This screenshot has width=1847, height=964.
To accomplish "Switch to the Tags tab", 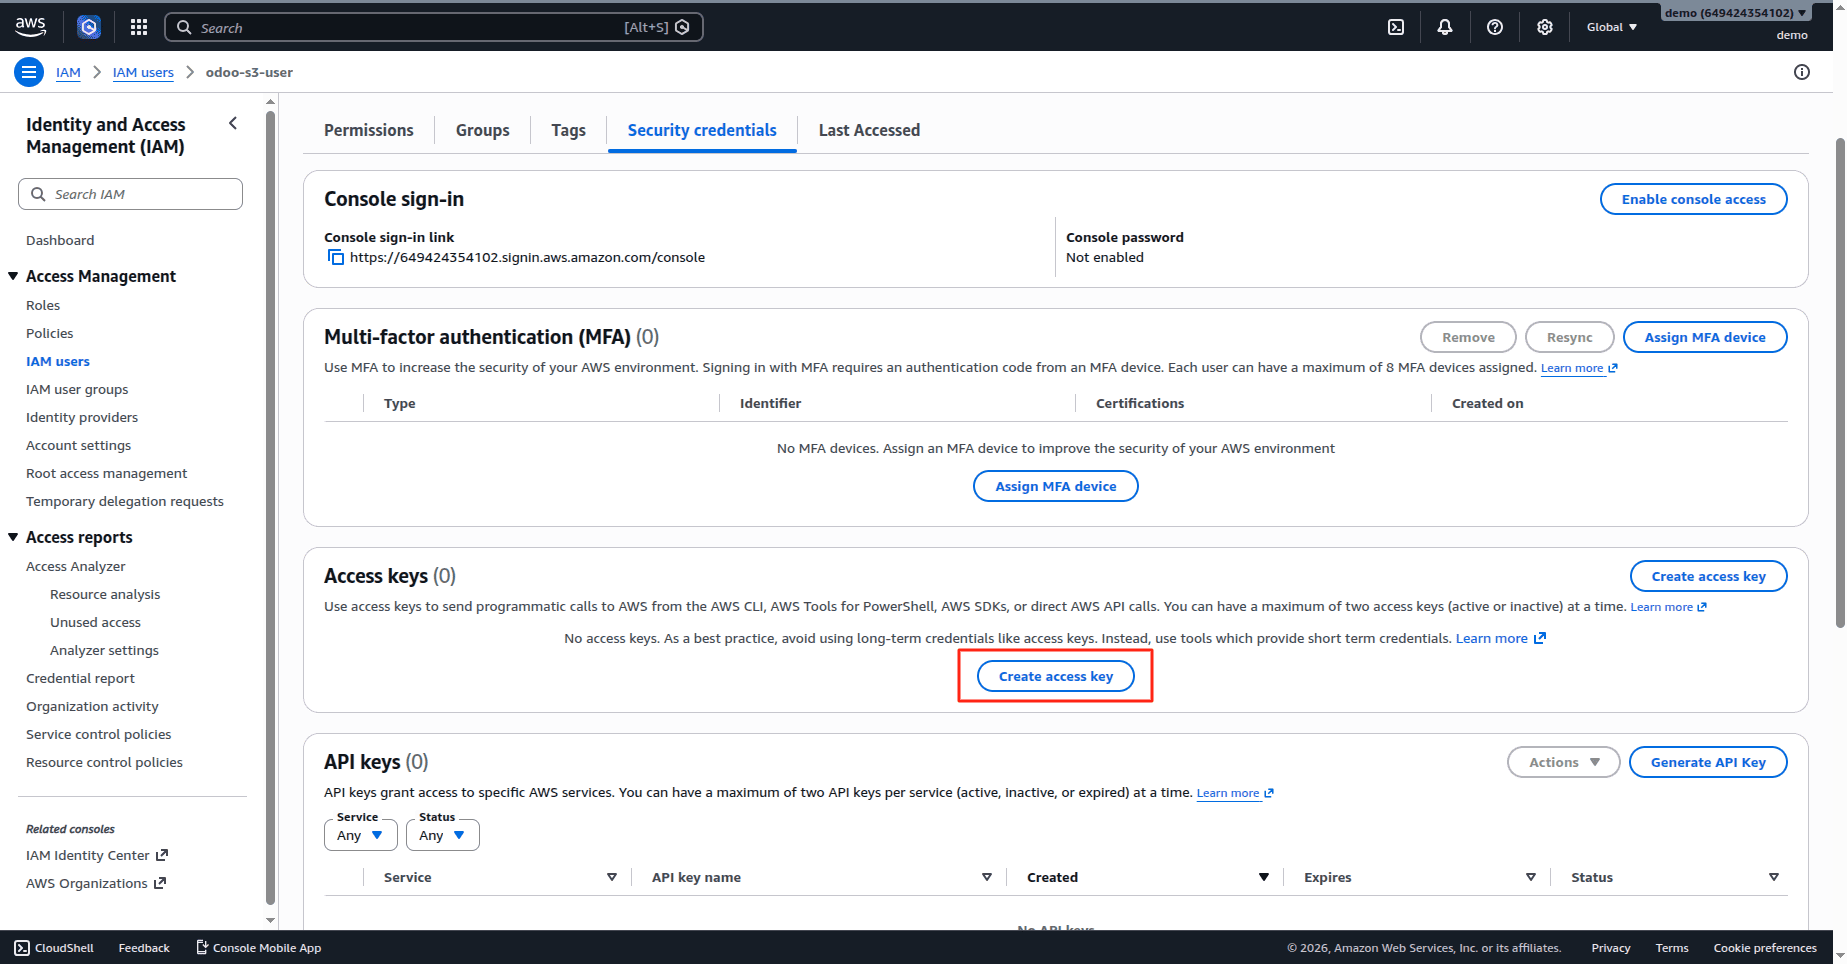I will click(x=569, y=130).
